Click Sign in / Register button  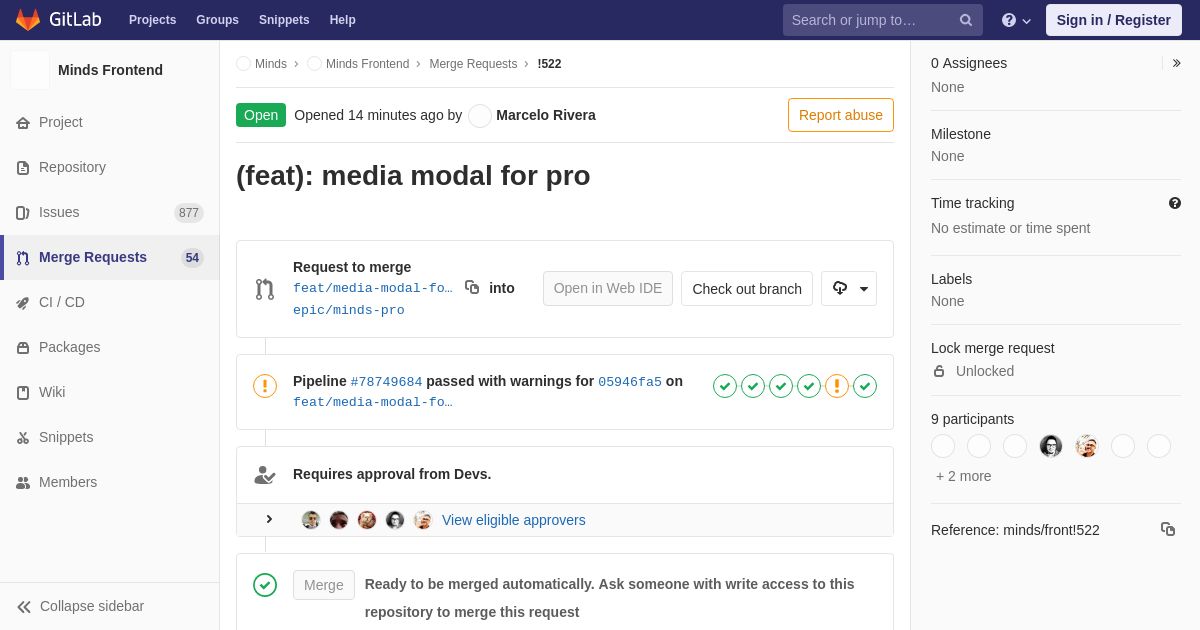(x=1114, y=20)
